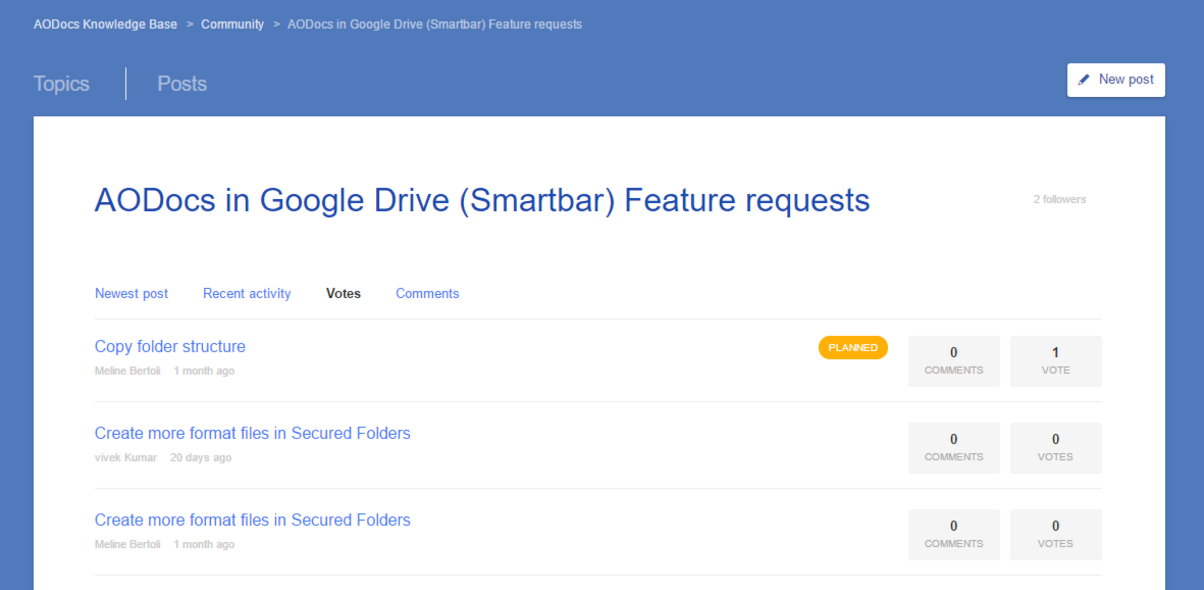Open the Community breadcrumb link
Screen dimensions: 1204x590
232,24
